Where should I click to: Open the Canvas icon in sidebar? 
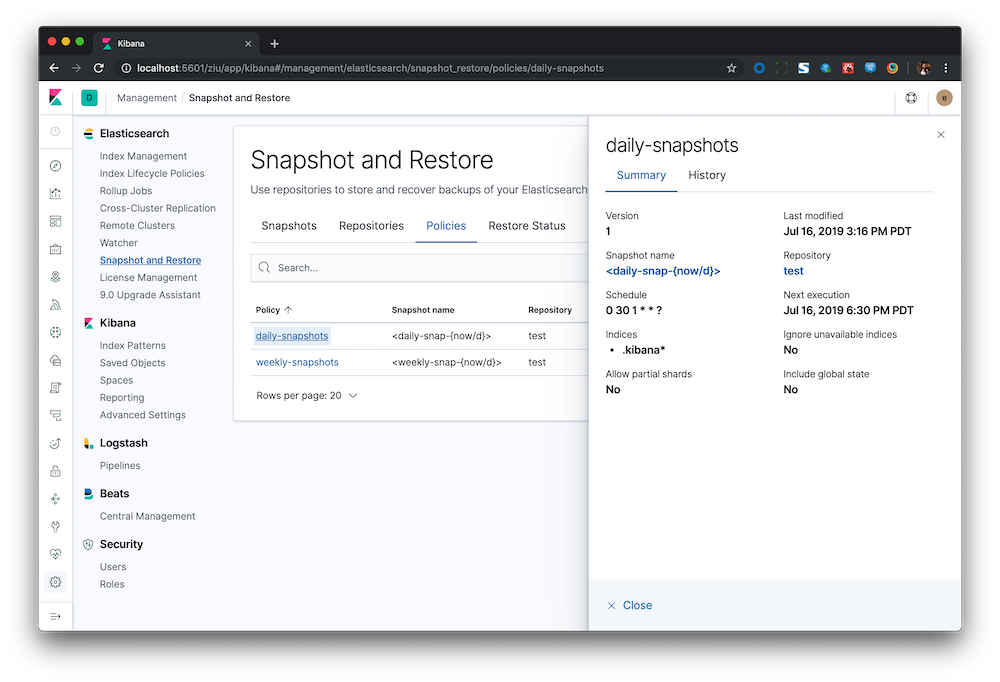(55, 249)
